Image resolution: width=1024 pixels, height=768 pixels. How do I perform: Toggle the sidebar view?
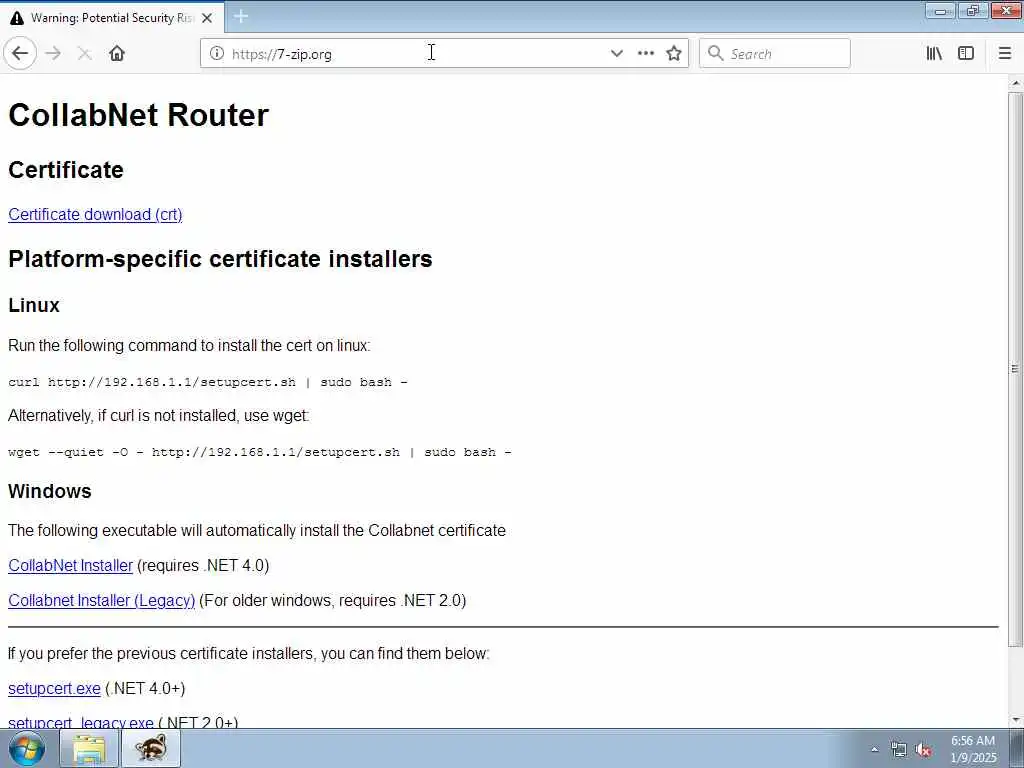(x=966, y=54)
